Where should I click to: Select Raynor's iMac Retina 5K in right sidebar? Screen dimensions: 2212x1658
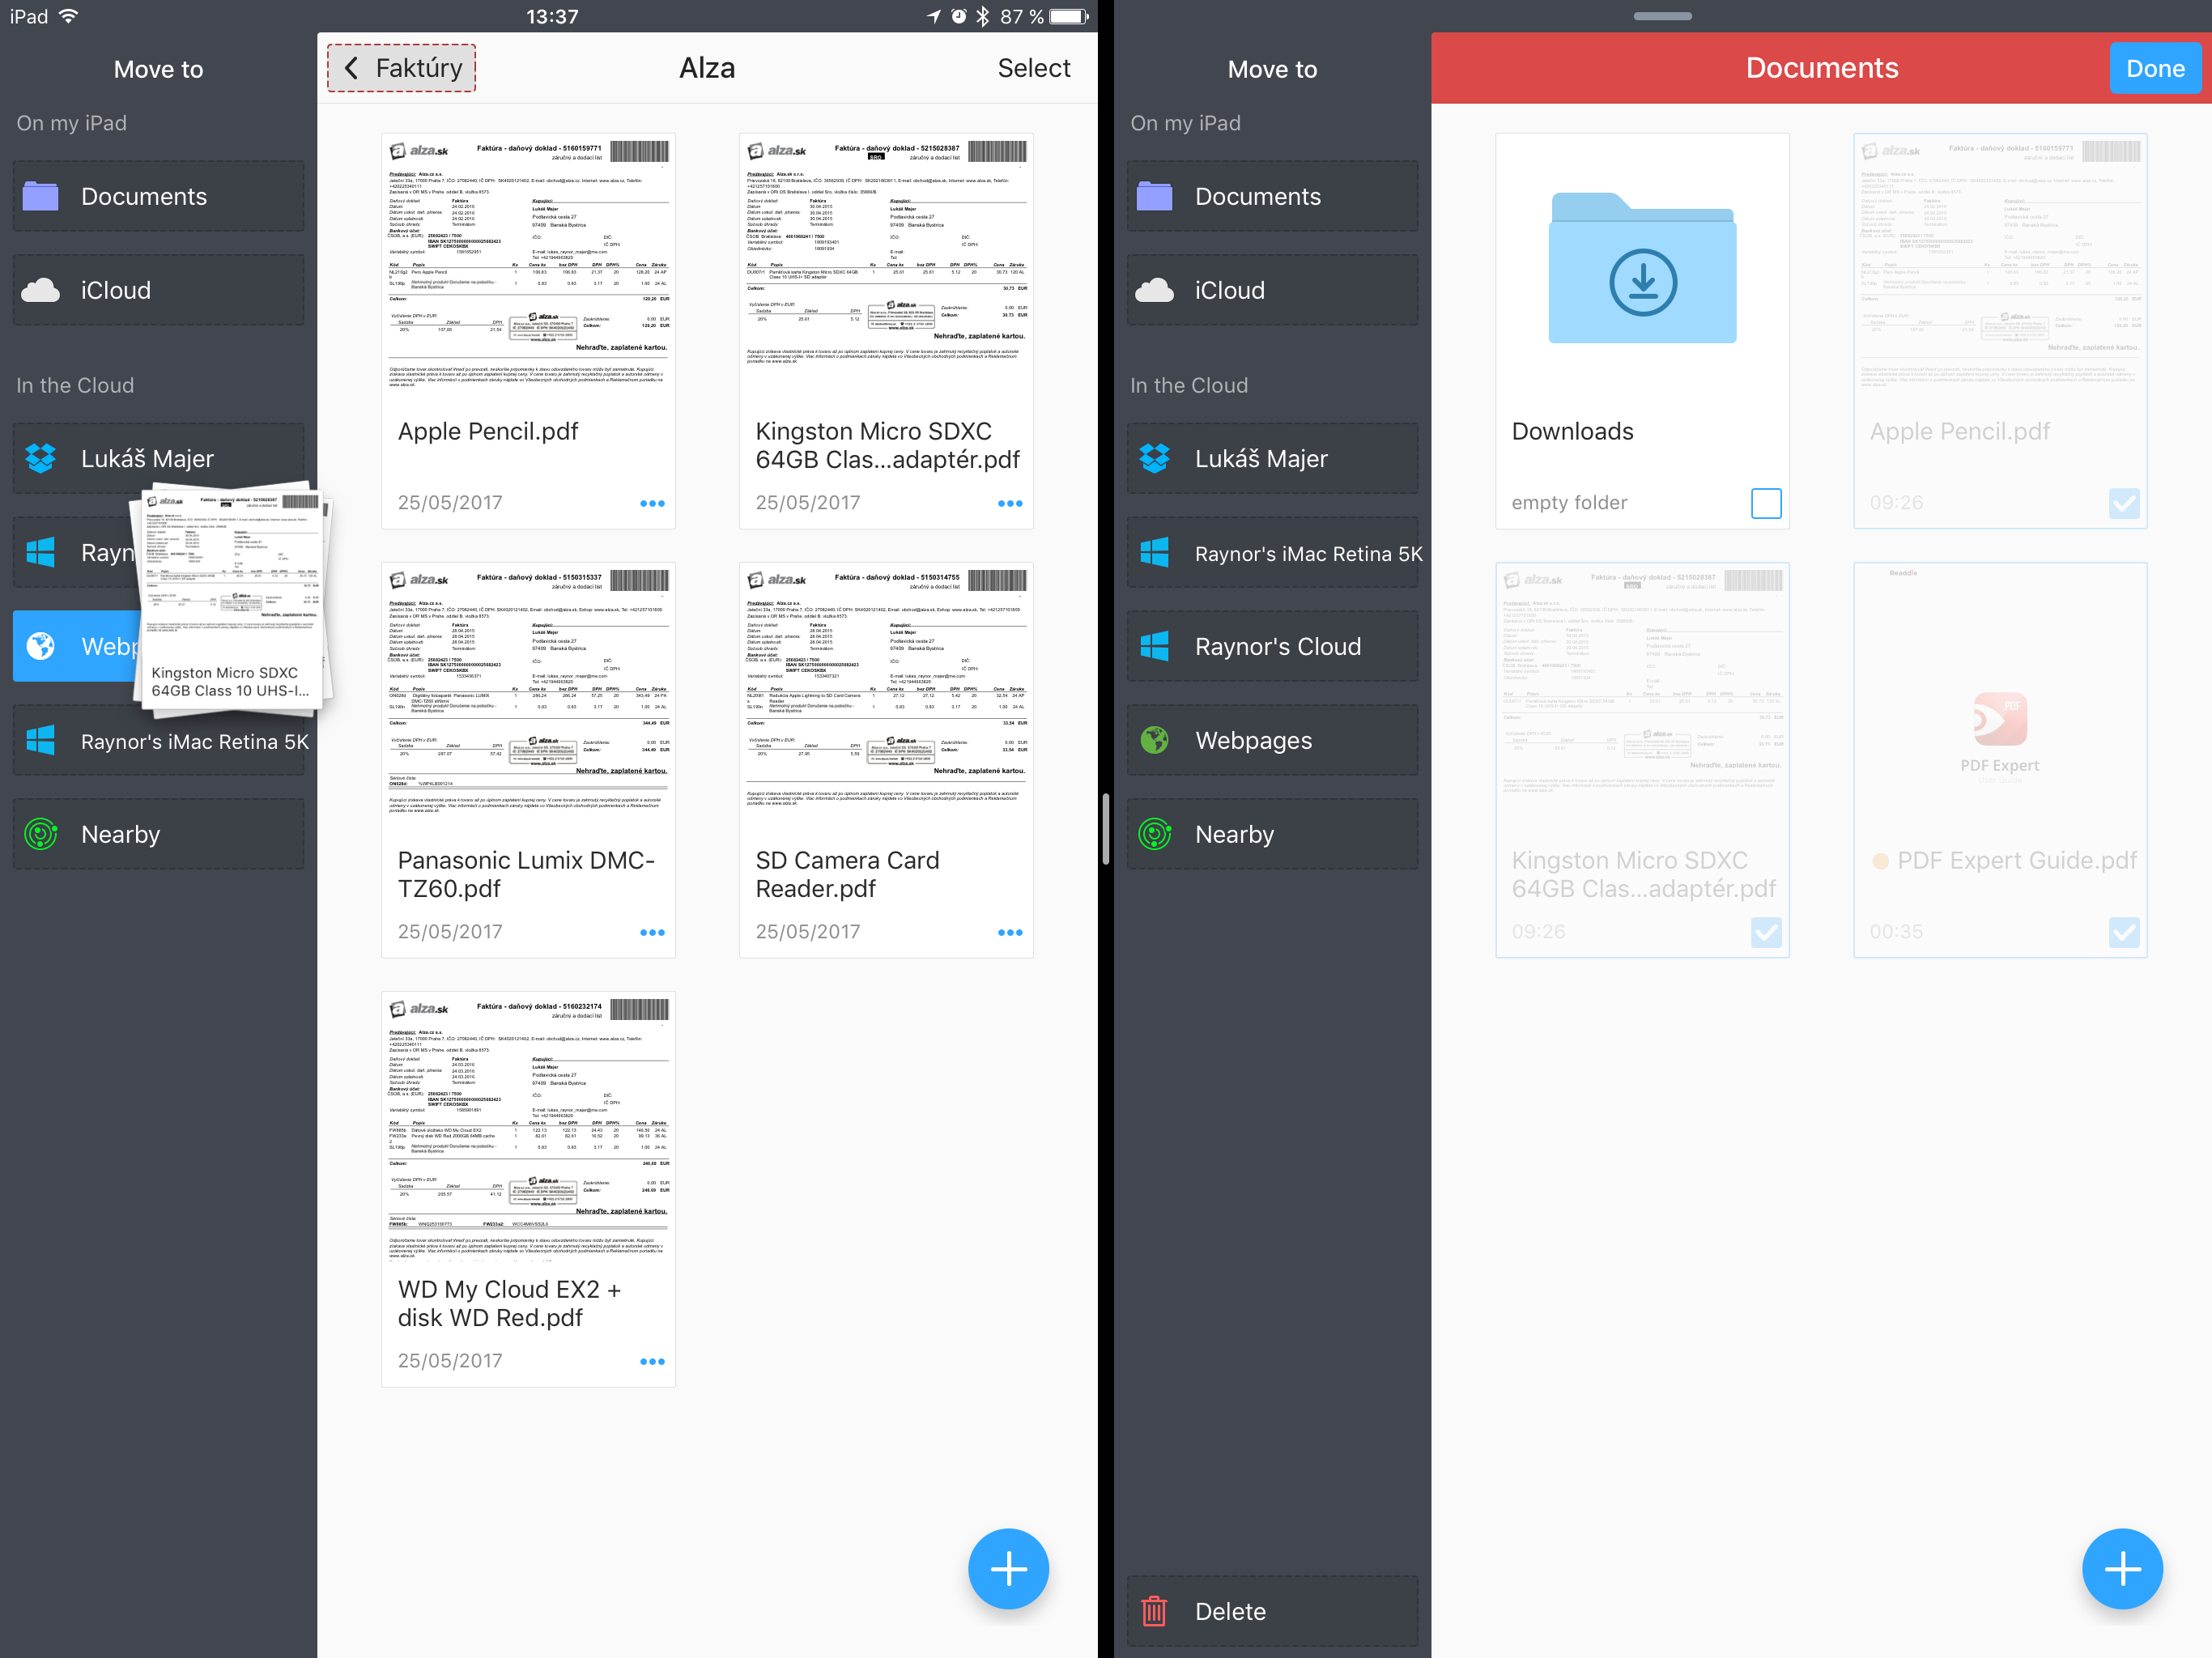[1272, 553]
